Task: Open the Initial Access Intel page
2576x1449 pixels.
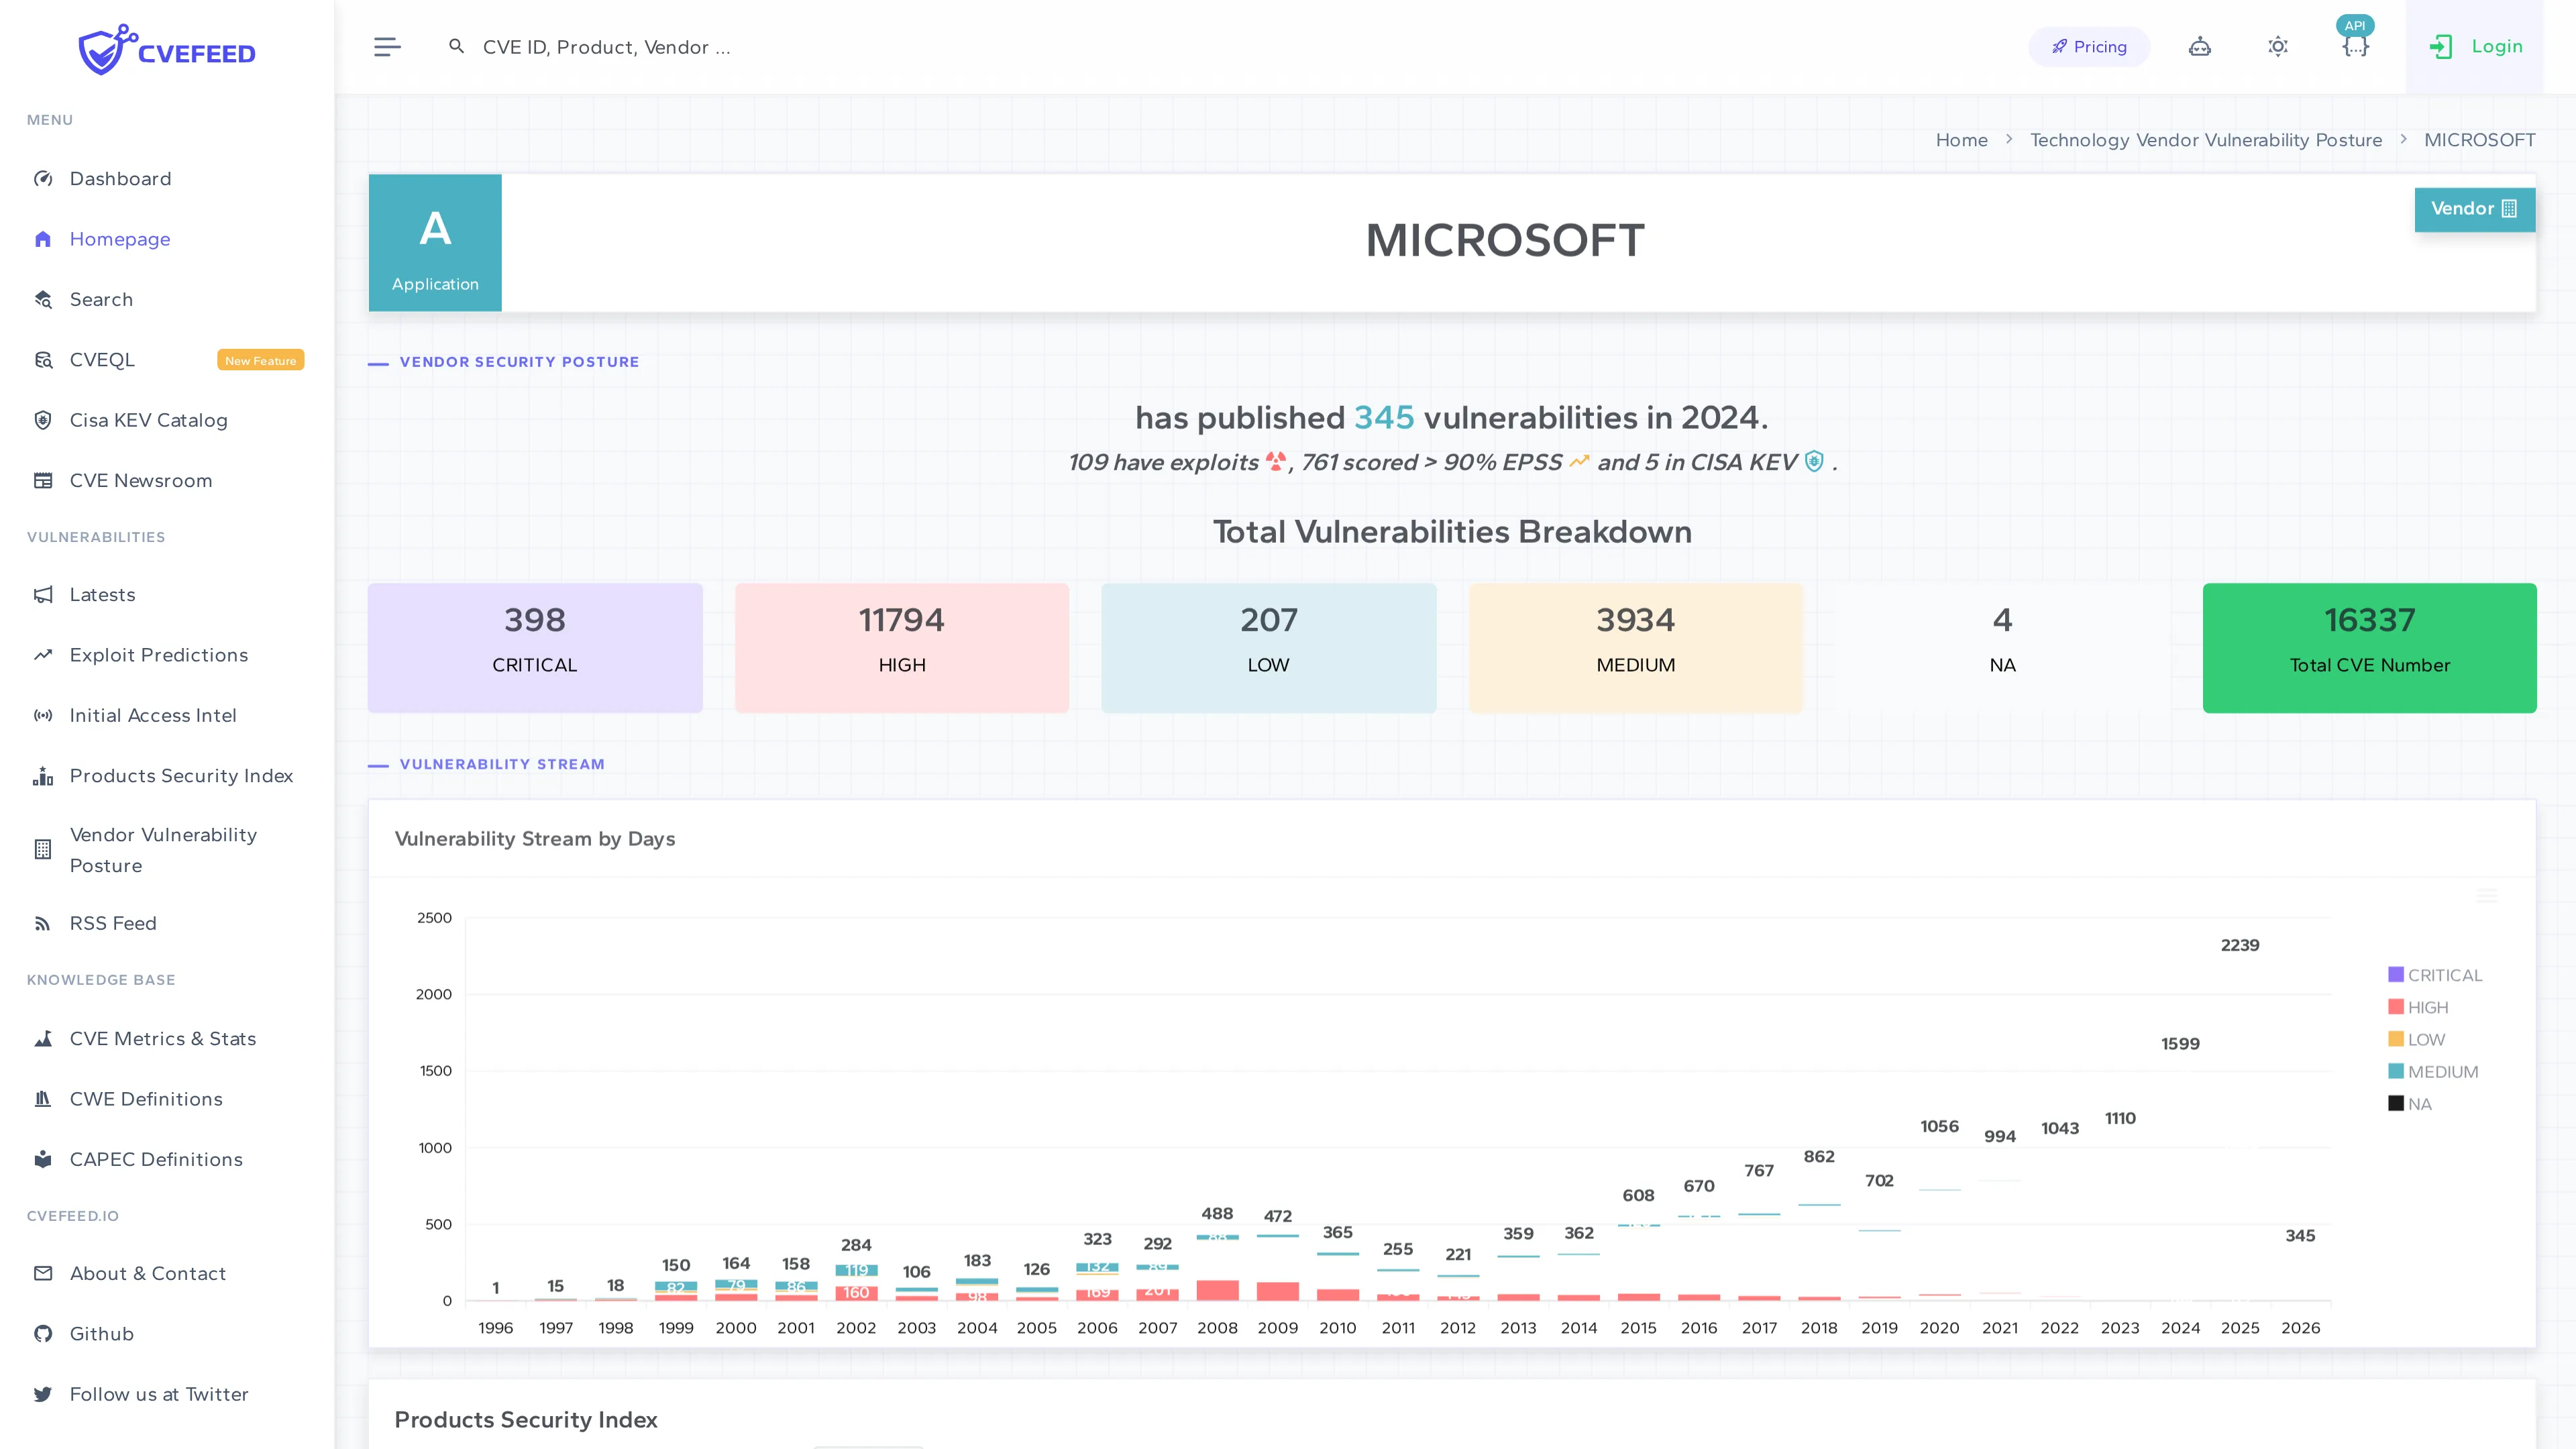Action: tap(152, 715)
